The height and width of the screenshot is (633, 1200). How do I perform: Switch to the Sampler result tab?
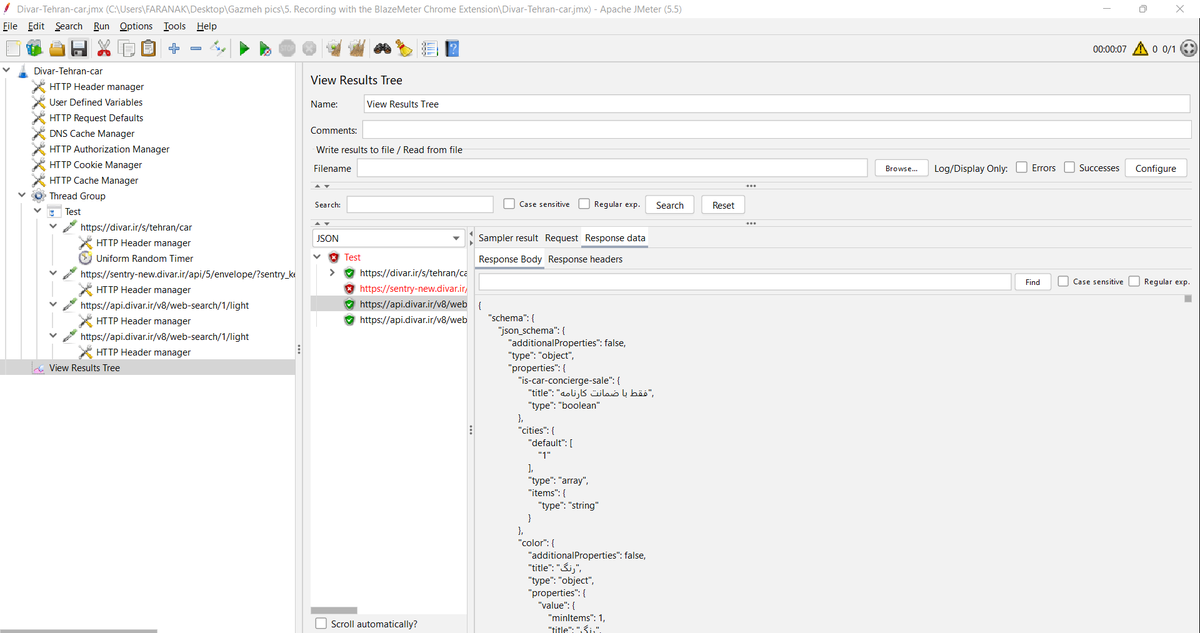pyautogui.click(x=508, y=238)
